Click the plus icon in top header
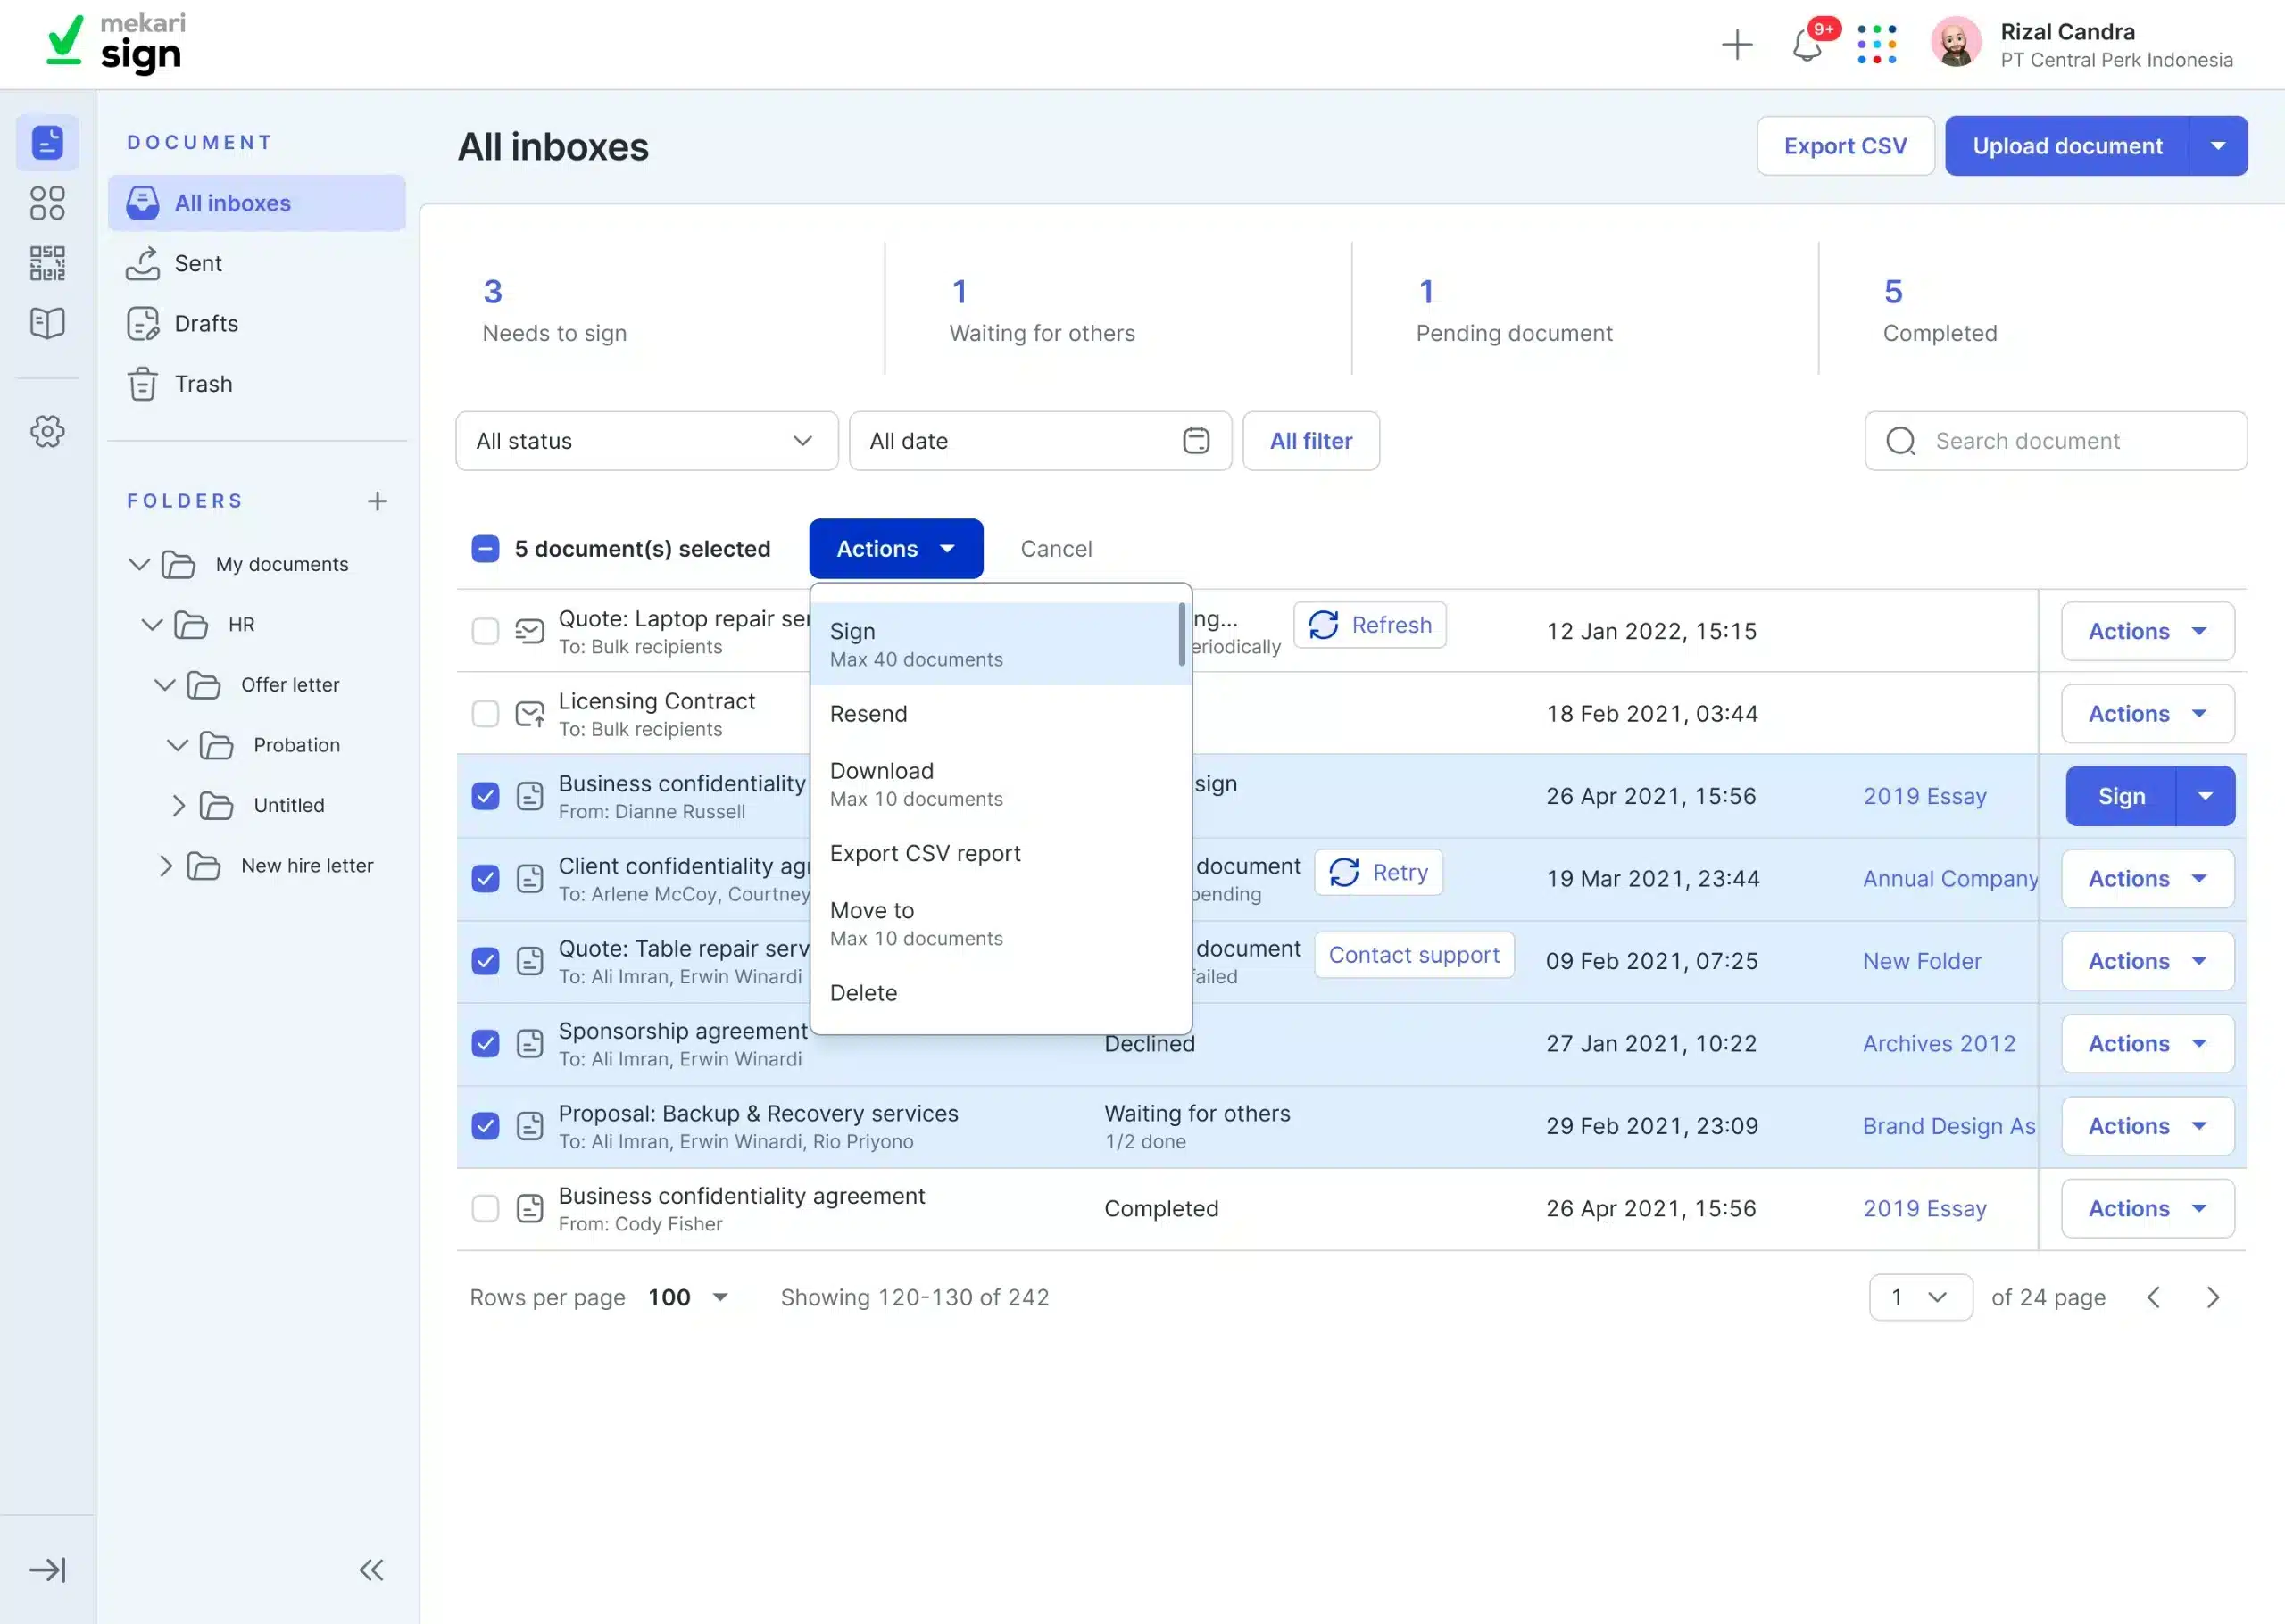The height and width of the screenshot is (1624, 2285). click(x=1737, y=45)
